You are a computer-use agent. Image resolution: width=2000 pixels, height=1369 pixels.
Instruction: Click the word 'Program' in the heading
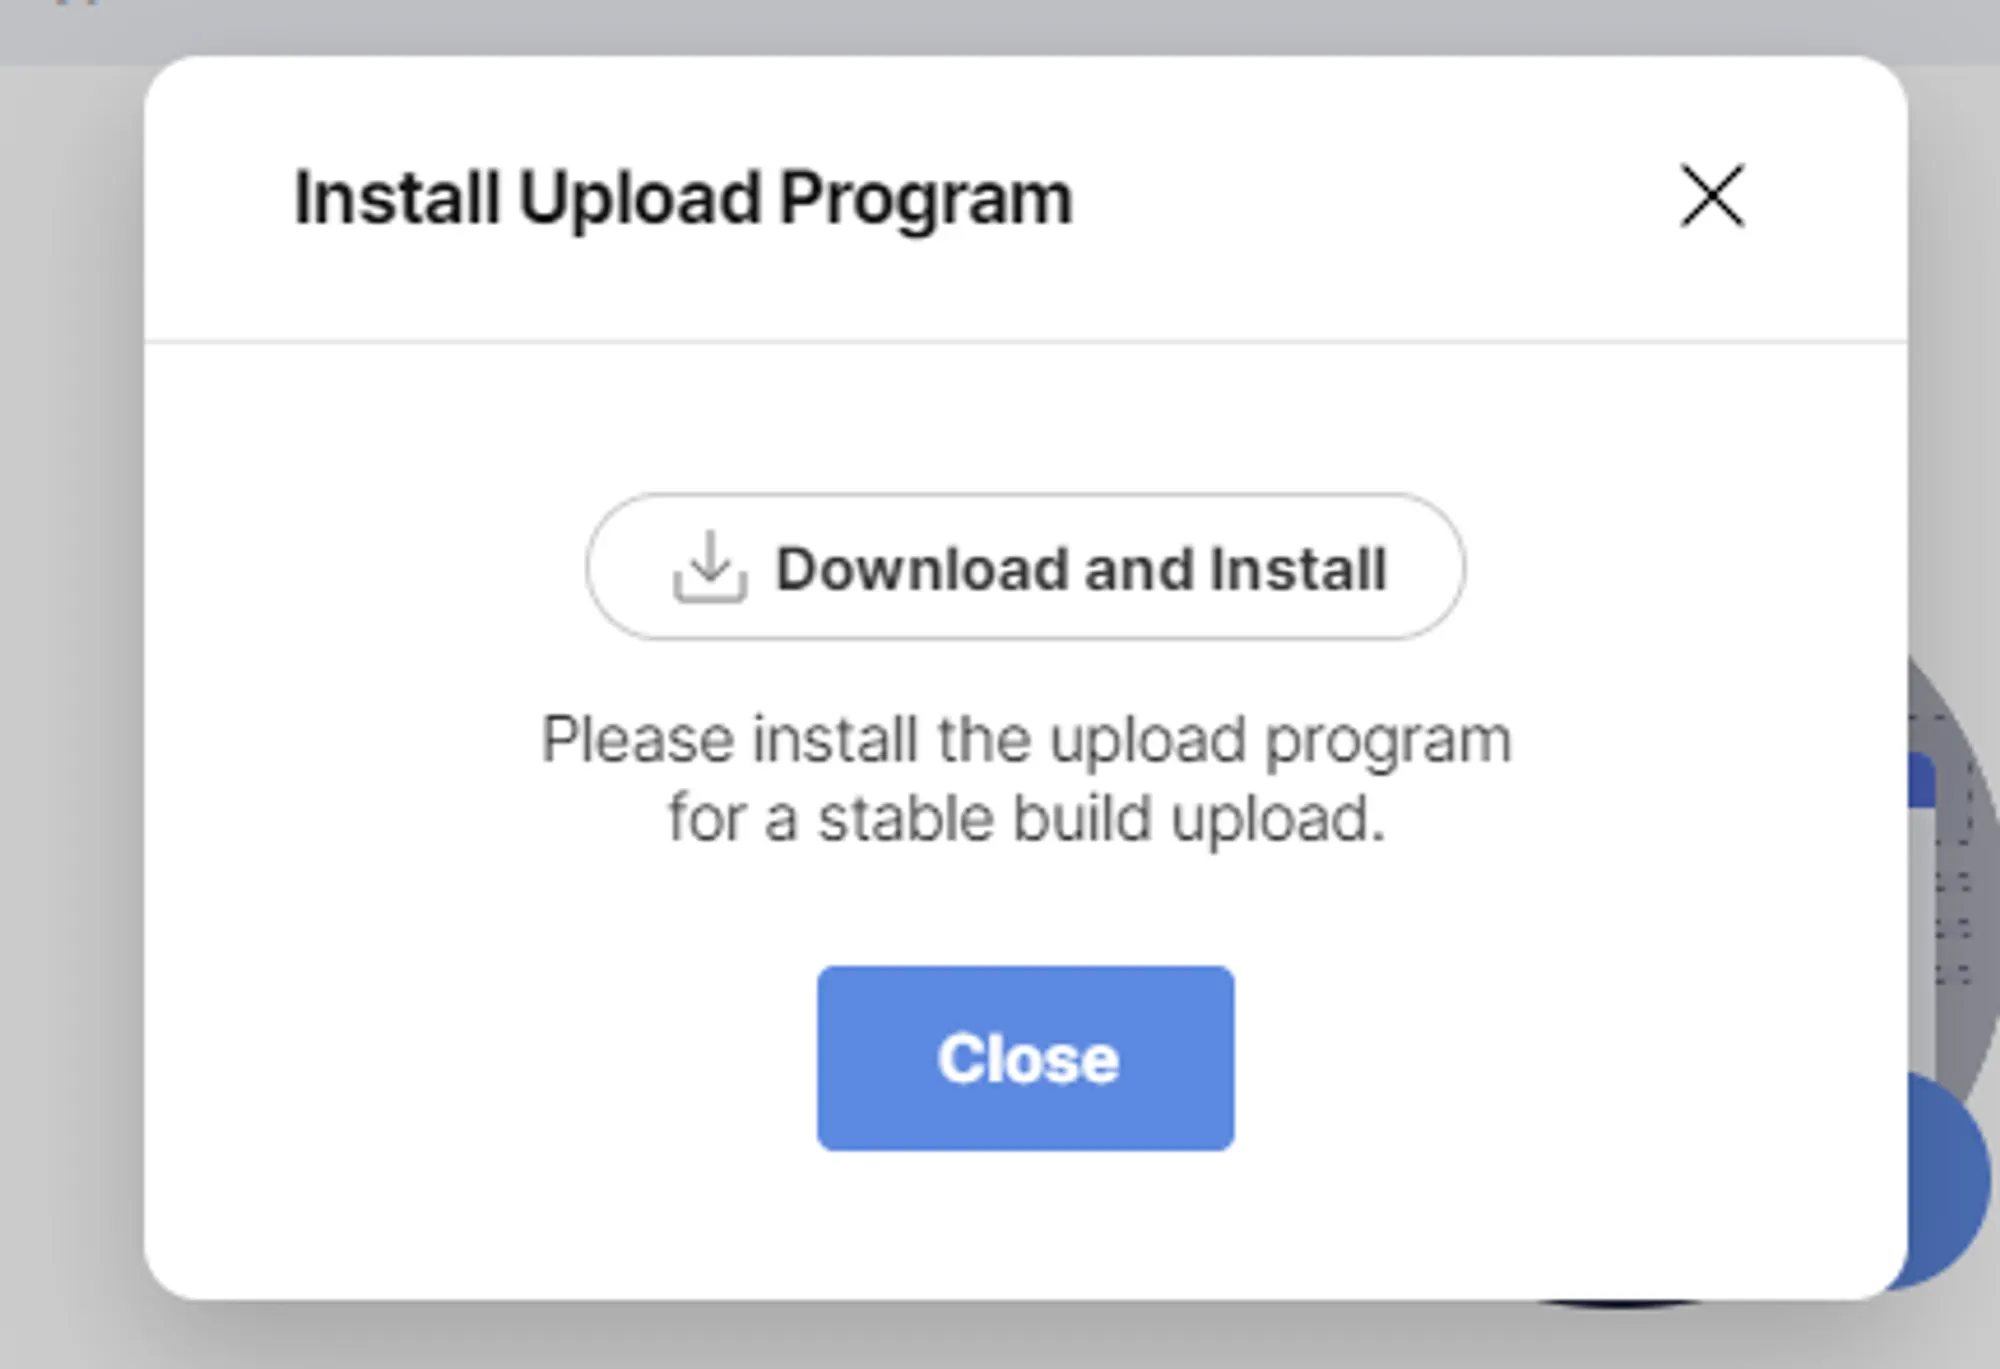coord(925,198)
